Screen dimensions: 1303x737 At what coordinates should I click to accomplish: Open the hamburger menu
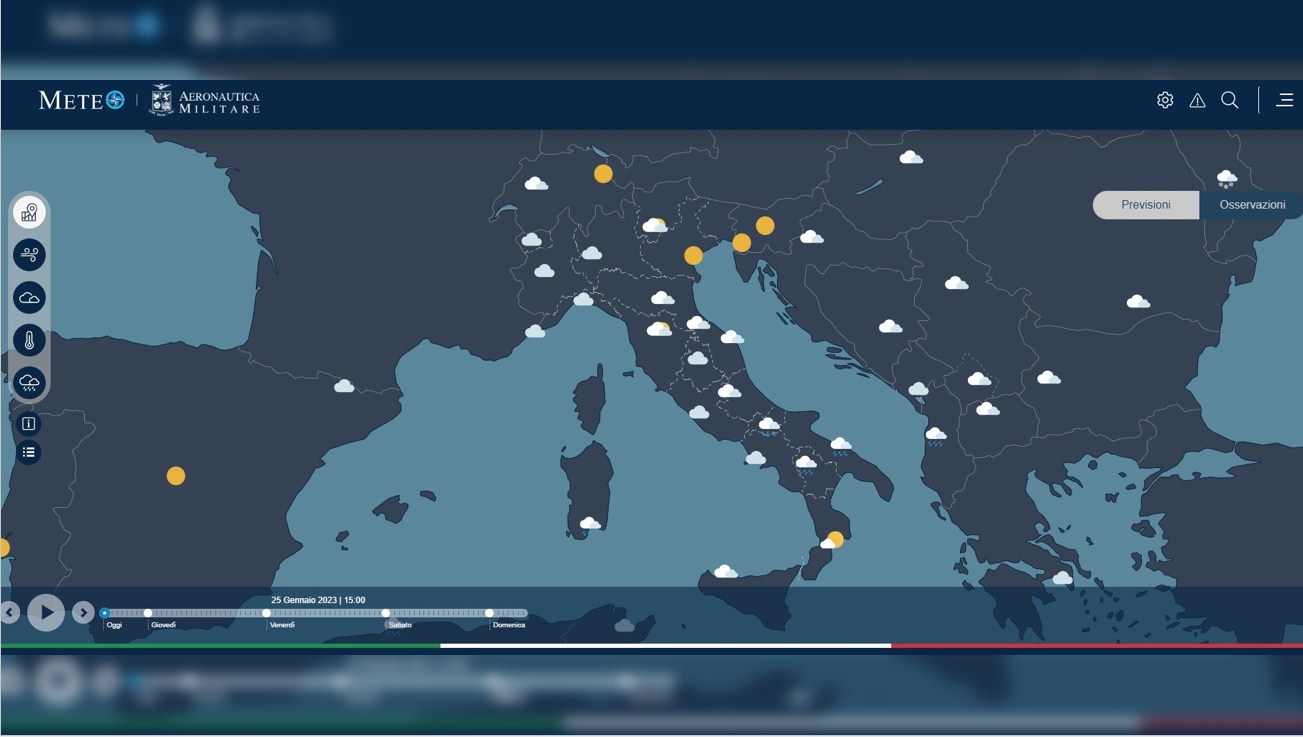(x=1285, y=100)
